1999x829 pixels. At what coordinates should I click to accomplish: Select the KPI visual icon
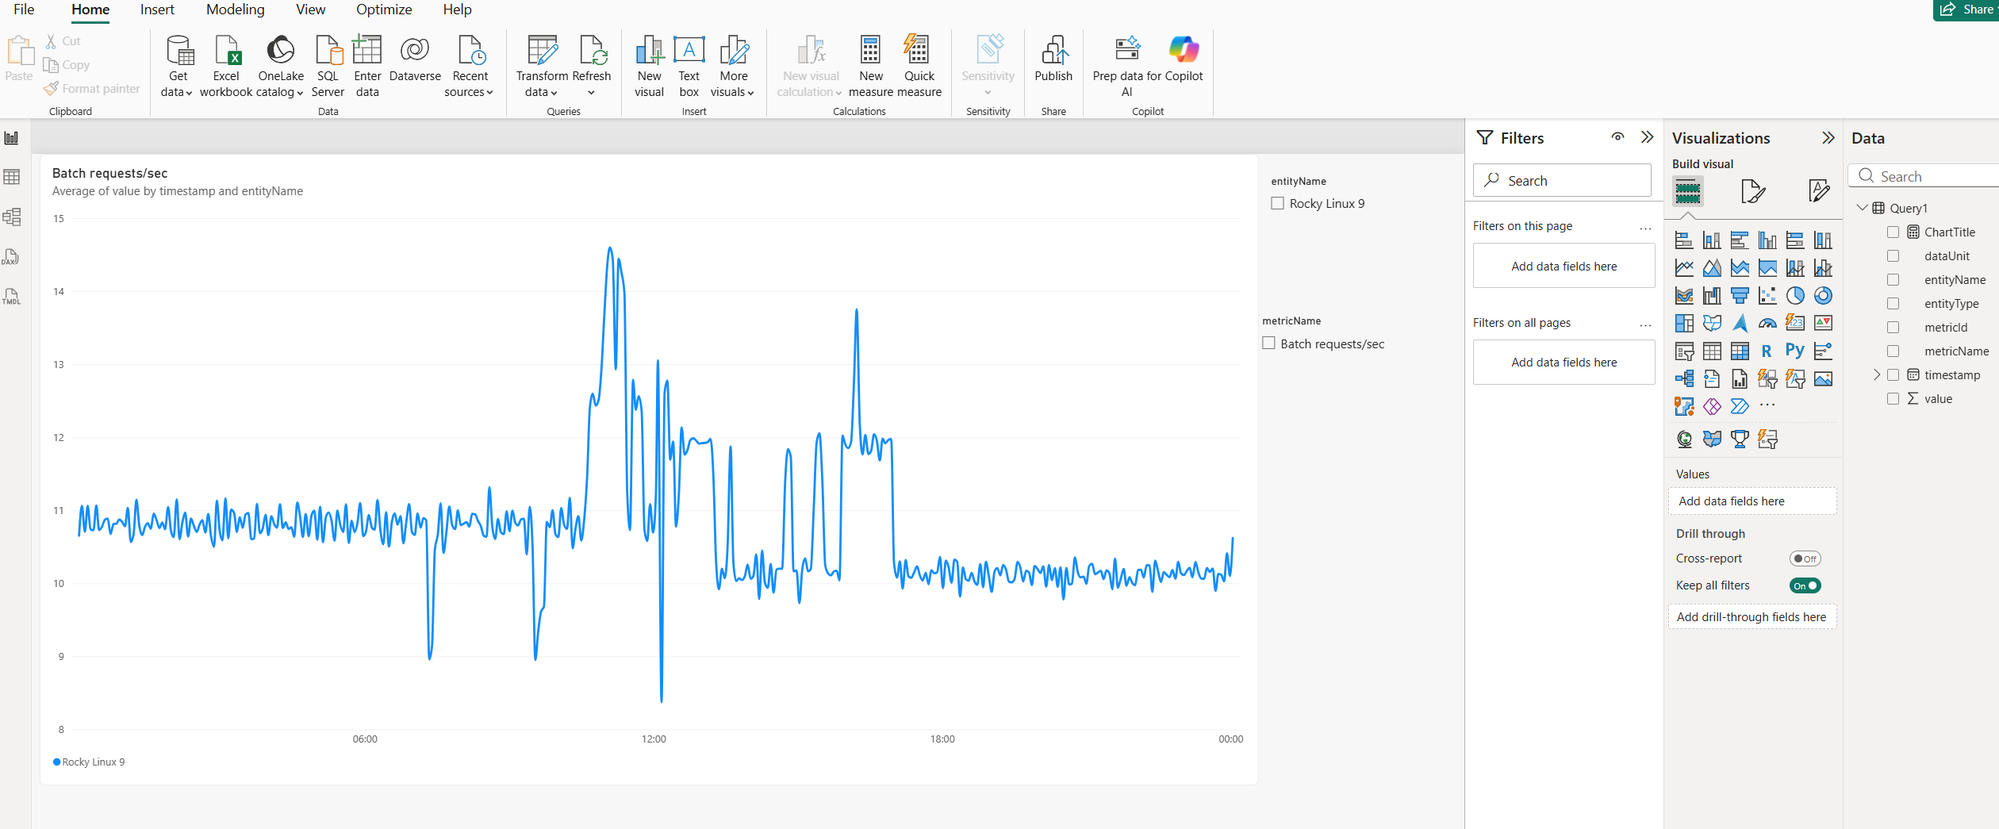(1823, 323)
